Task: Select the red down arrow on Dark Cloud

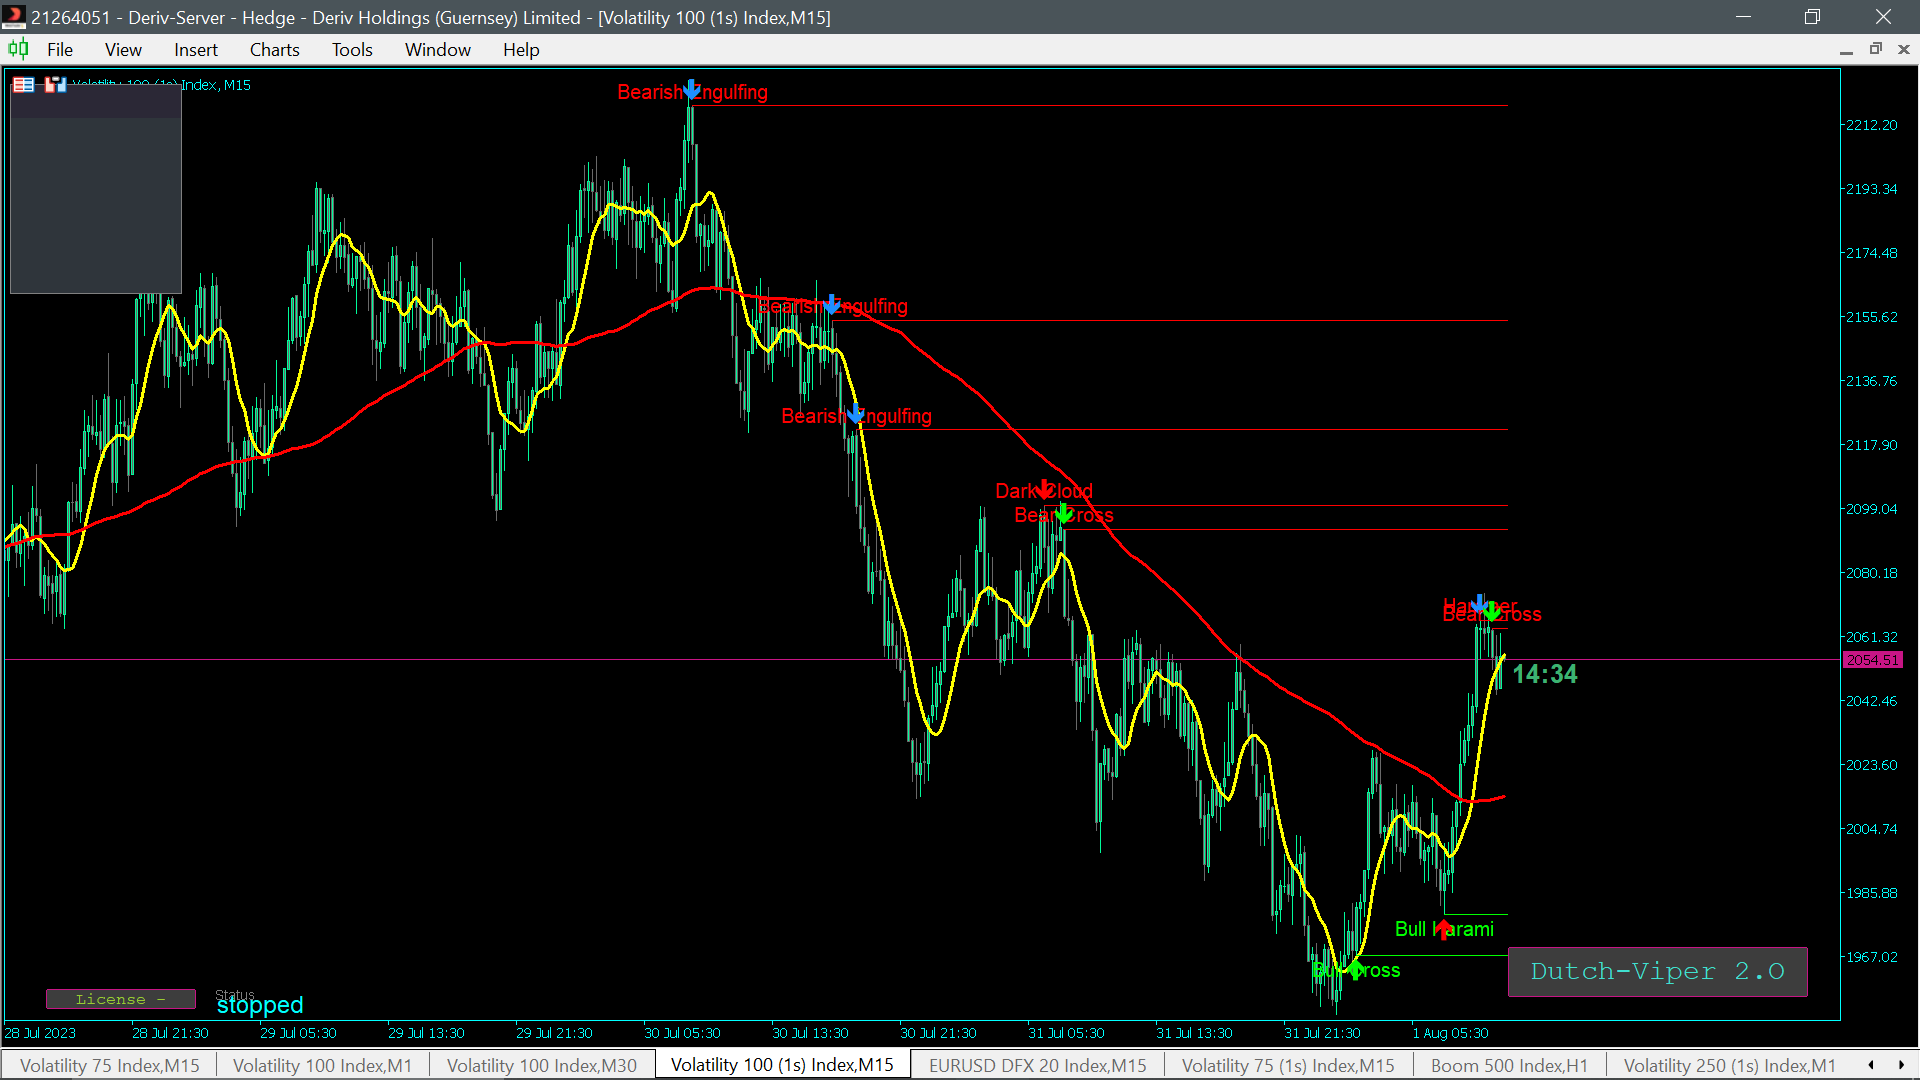Action: (1043, 489)
